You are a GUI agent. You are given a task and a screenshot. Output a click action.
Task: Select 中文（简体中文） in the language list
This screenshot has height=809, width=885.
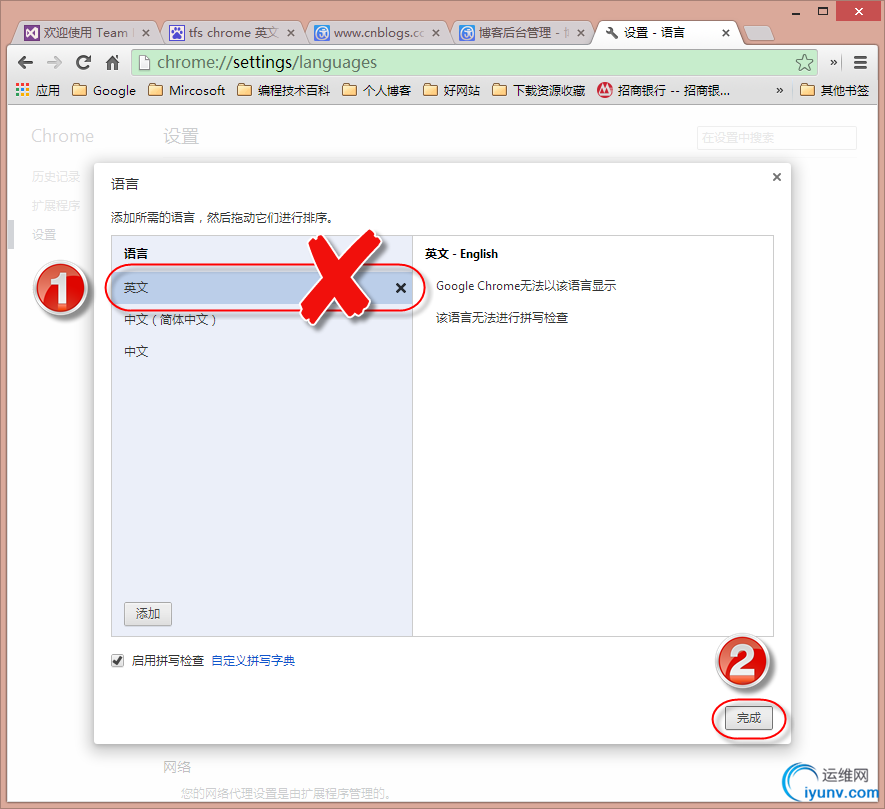pyautogui.click(x=262, y=320)
